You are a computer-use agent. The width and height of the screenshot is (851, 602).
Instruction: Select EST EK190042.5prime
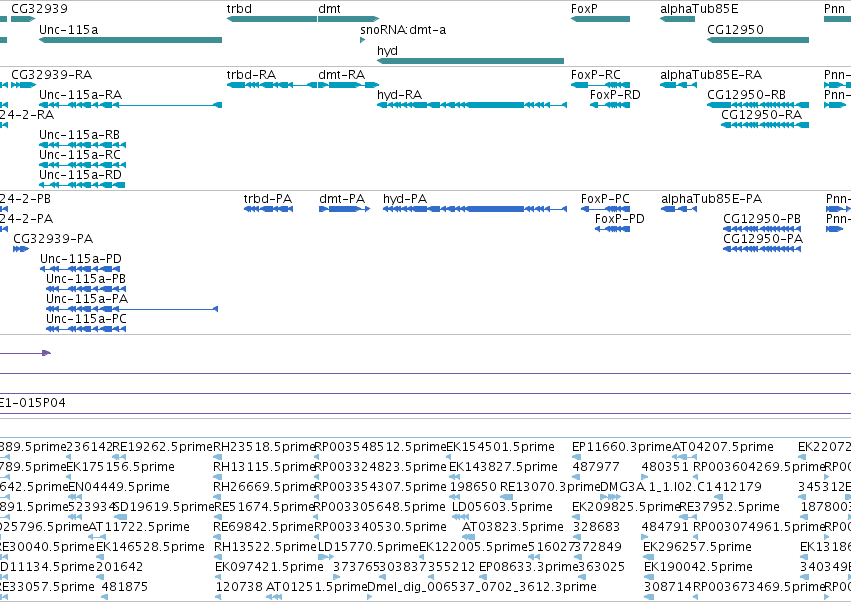pyautogui.click(x=698, y=567)
